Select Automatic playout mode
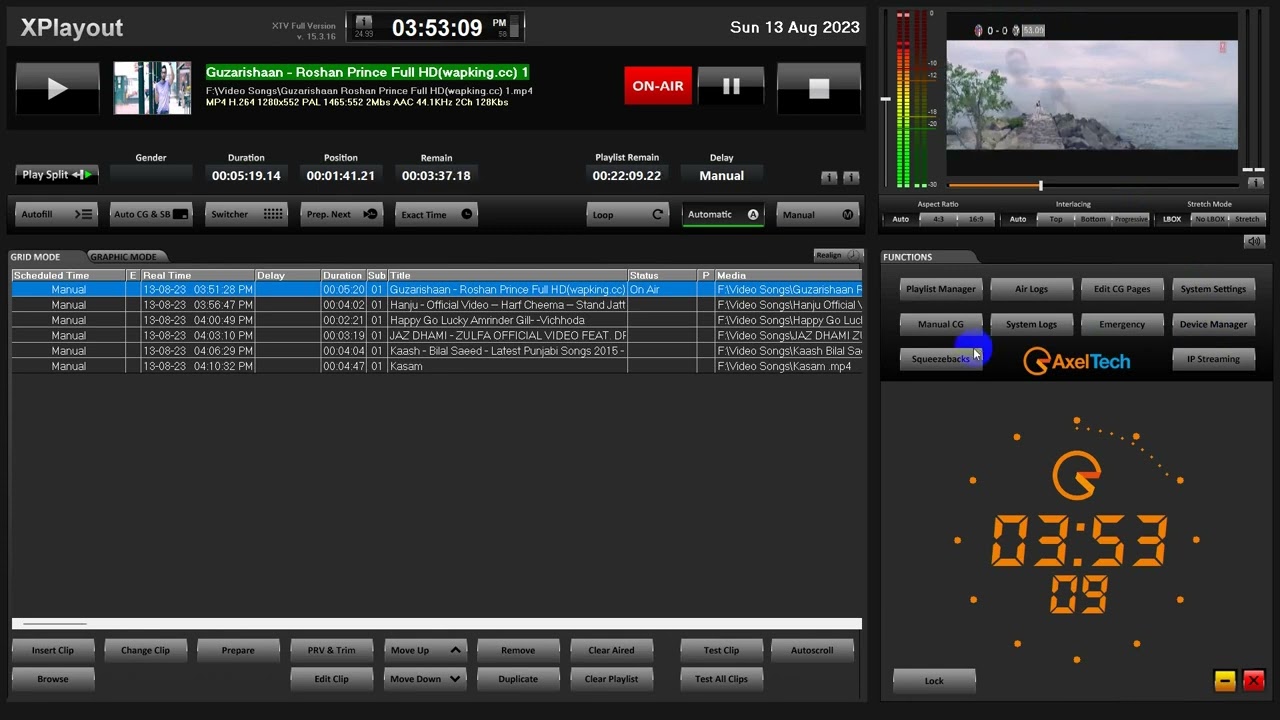This screenshot has width=1280, height=720. (x=723, y=214)
